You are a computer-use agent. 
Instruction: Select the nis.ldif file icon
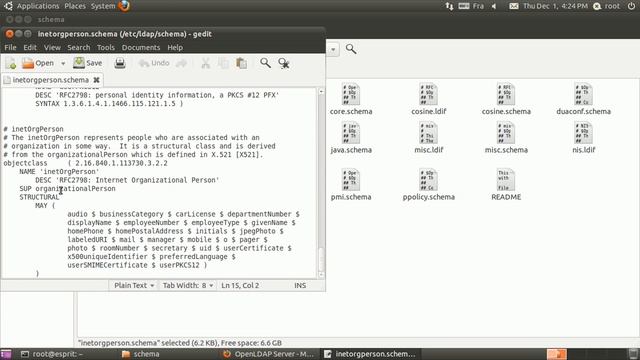583,133
